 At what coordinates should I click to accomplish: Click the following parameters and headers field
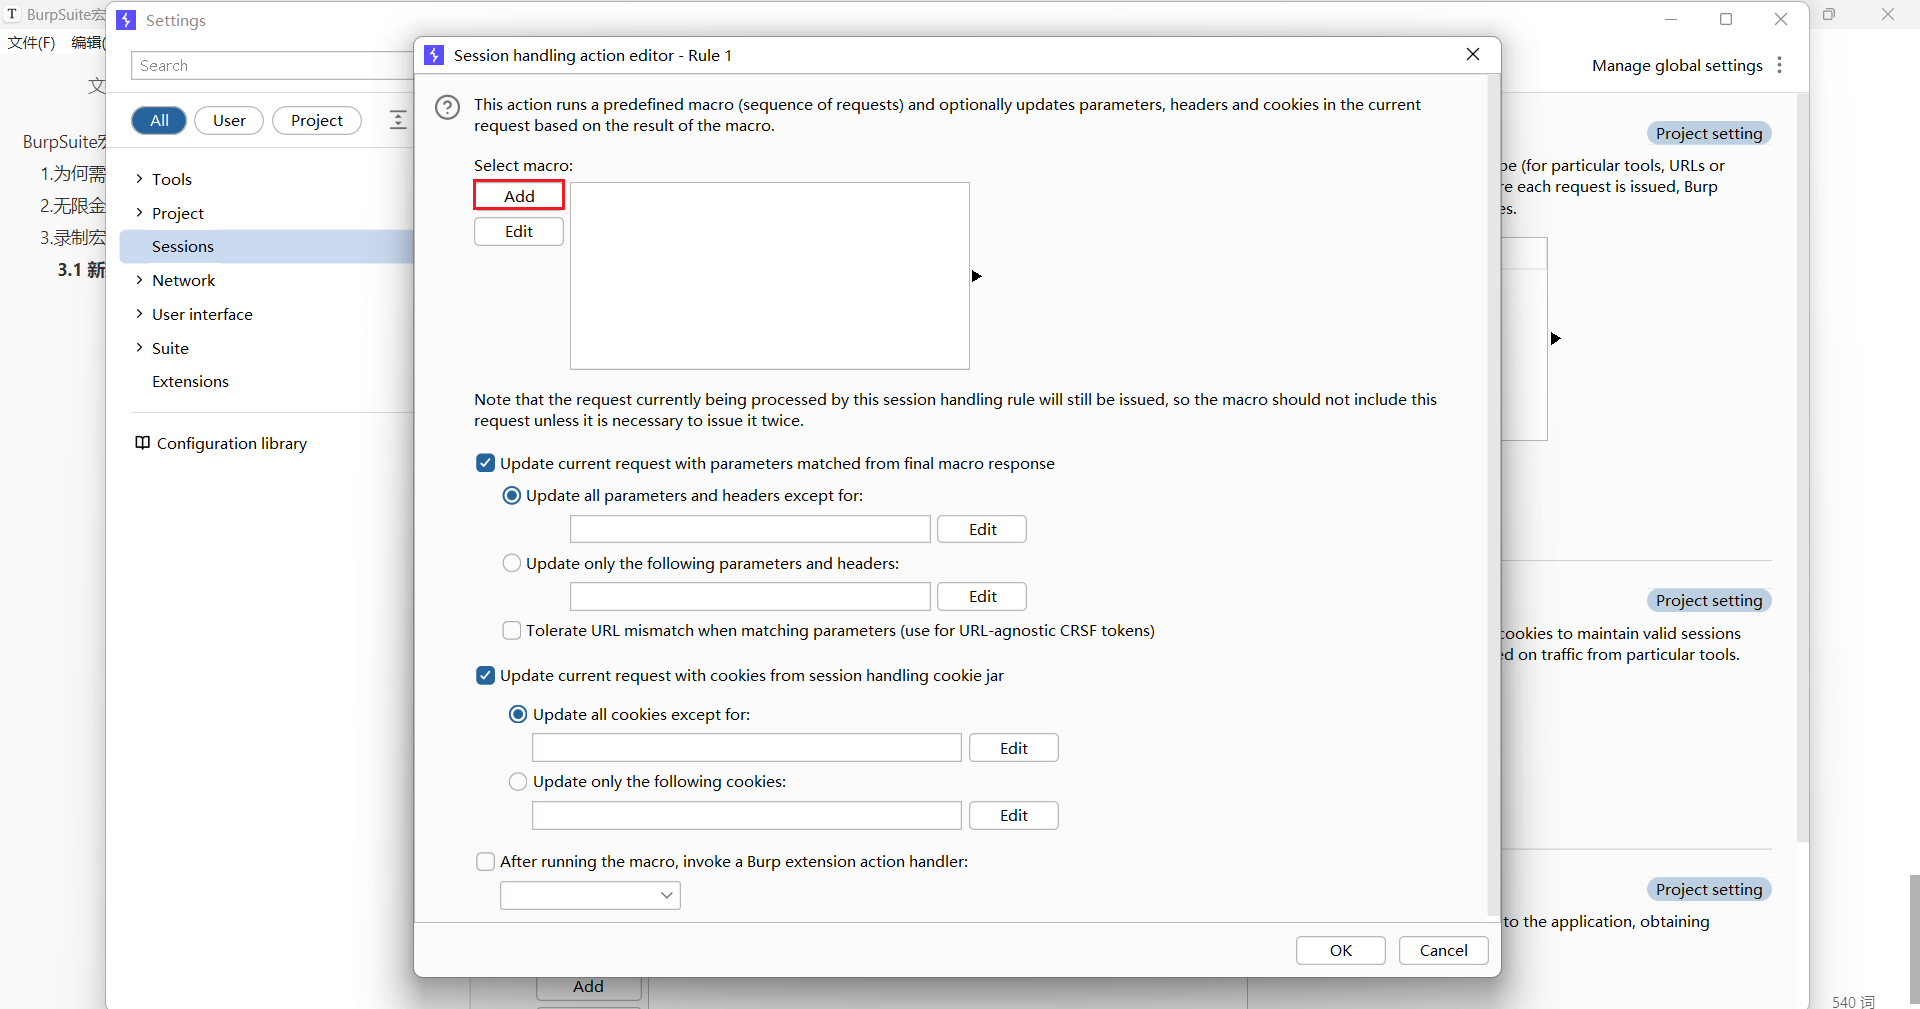click(x=750, y=596)
